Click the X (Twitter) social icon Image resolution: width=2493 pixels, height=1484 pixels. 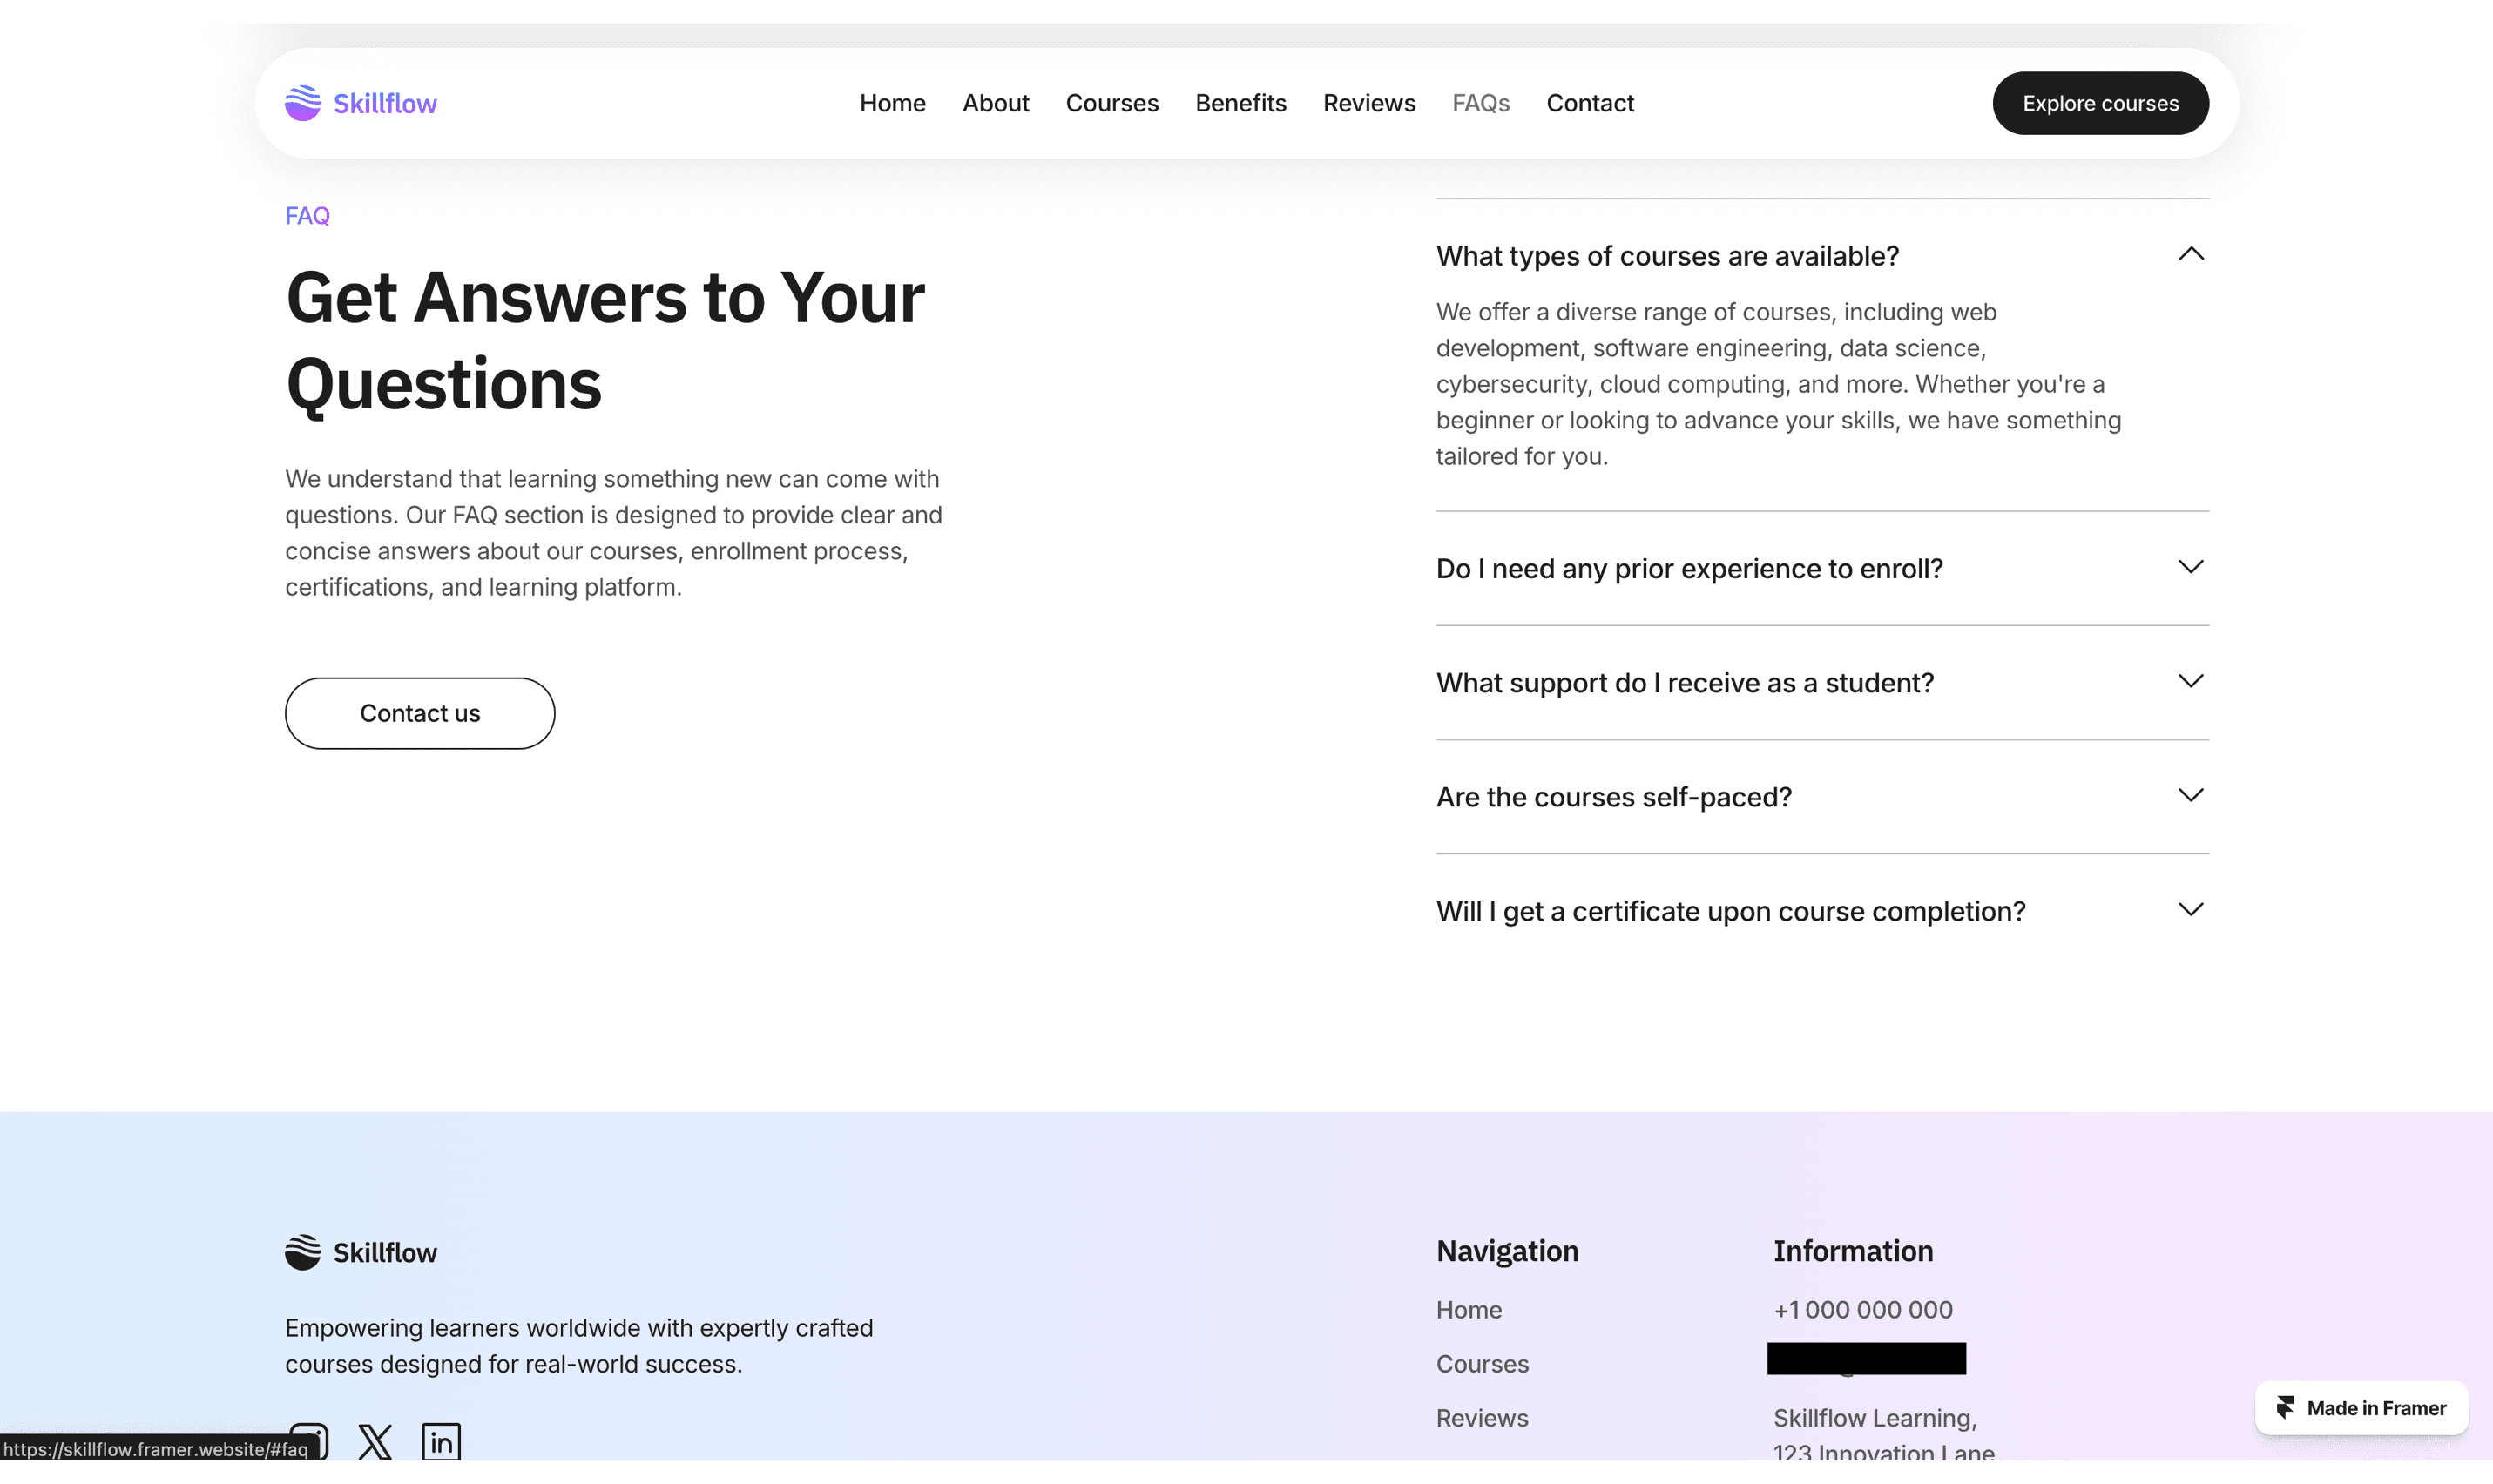pyautogui.click(x=375, y=1441)
